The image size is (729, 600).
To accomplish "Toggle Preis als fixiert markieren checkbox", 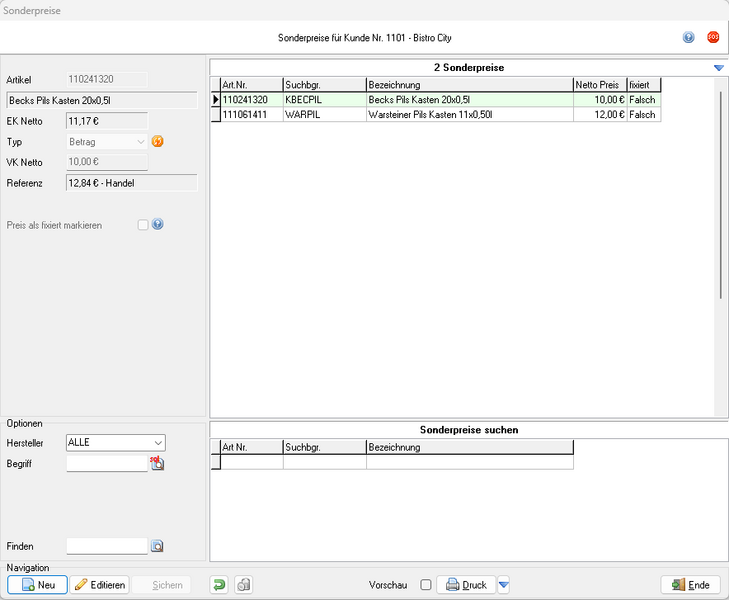I will tap(143, 225).
